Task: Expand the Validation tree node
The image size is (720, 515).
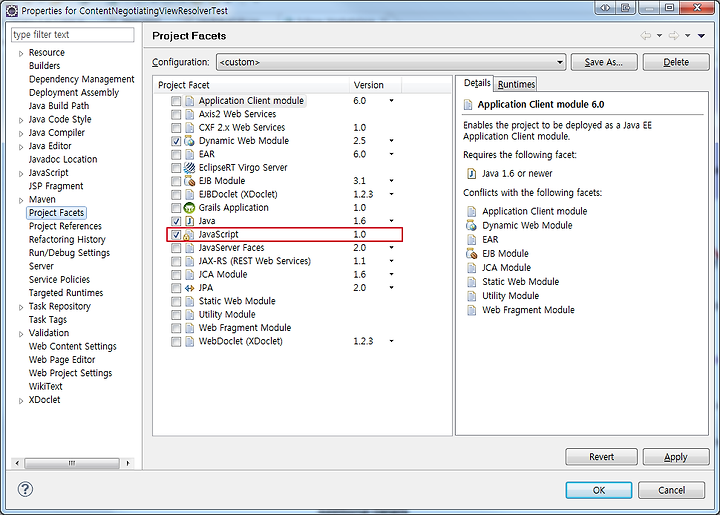Action: tap(21, 334)
